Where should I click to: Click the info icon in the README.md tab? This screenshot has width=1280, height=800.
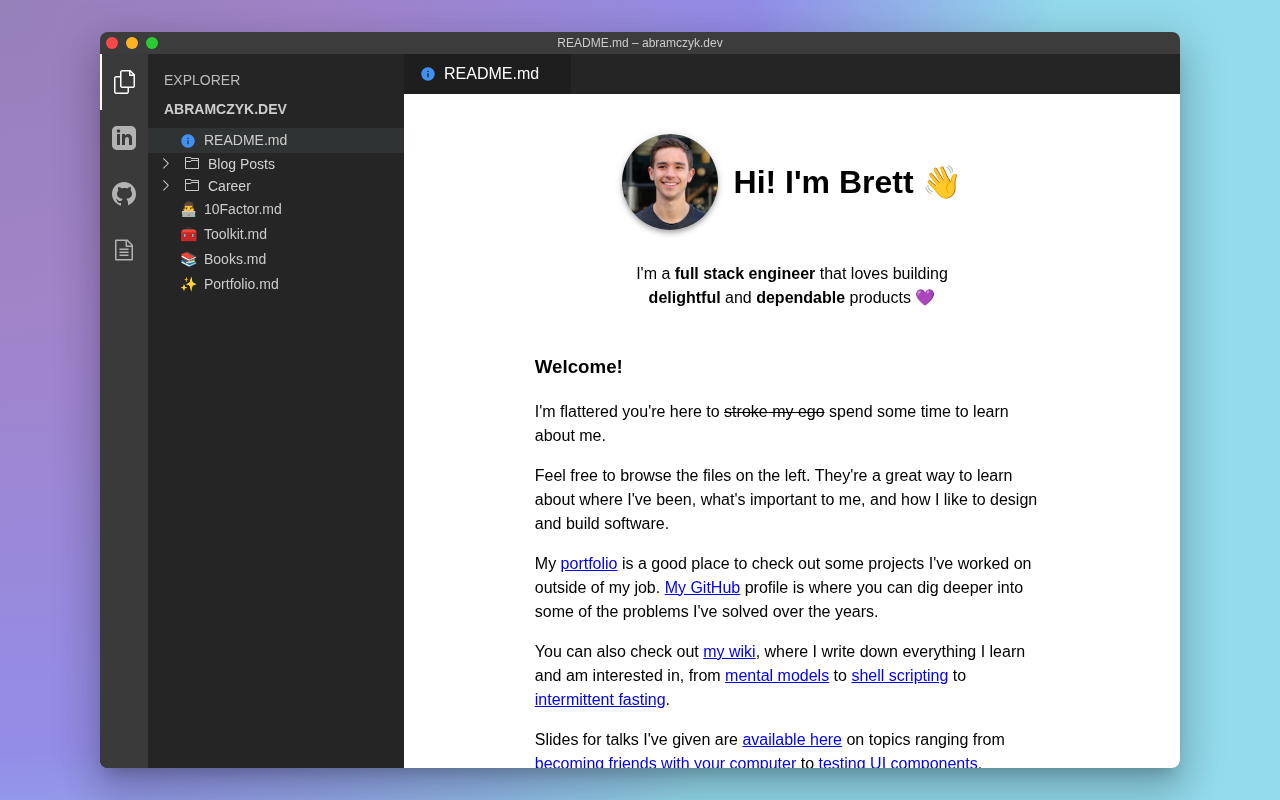(x=428, y=74)
